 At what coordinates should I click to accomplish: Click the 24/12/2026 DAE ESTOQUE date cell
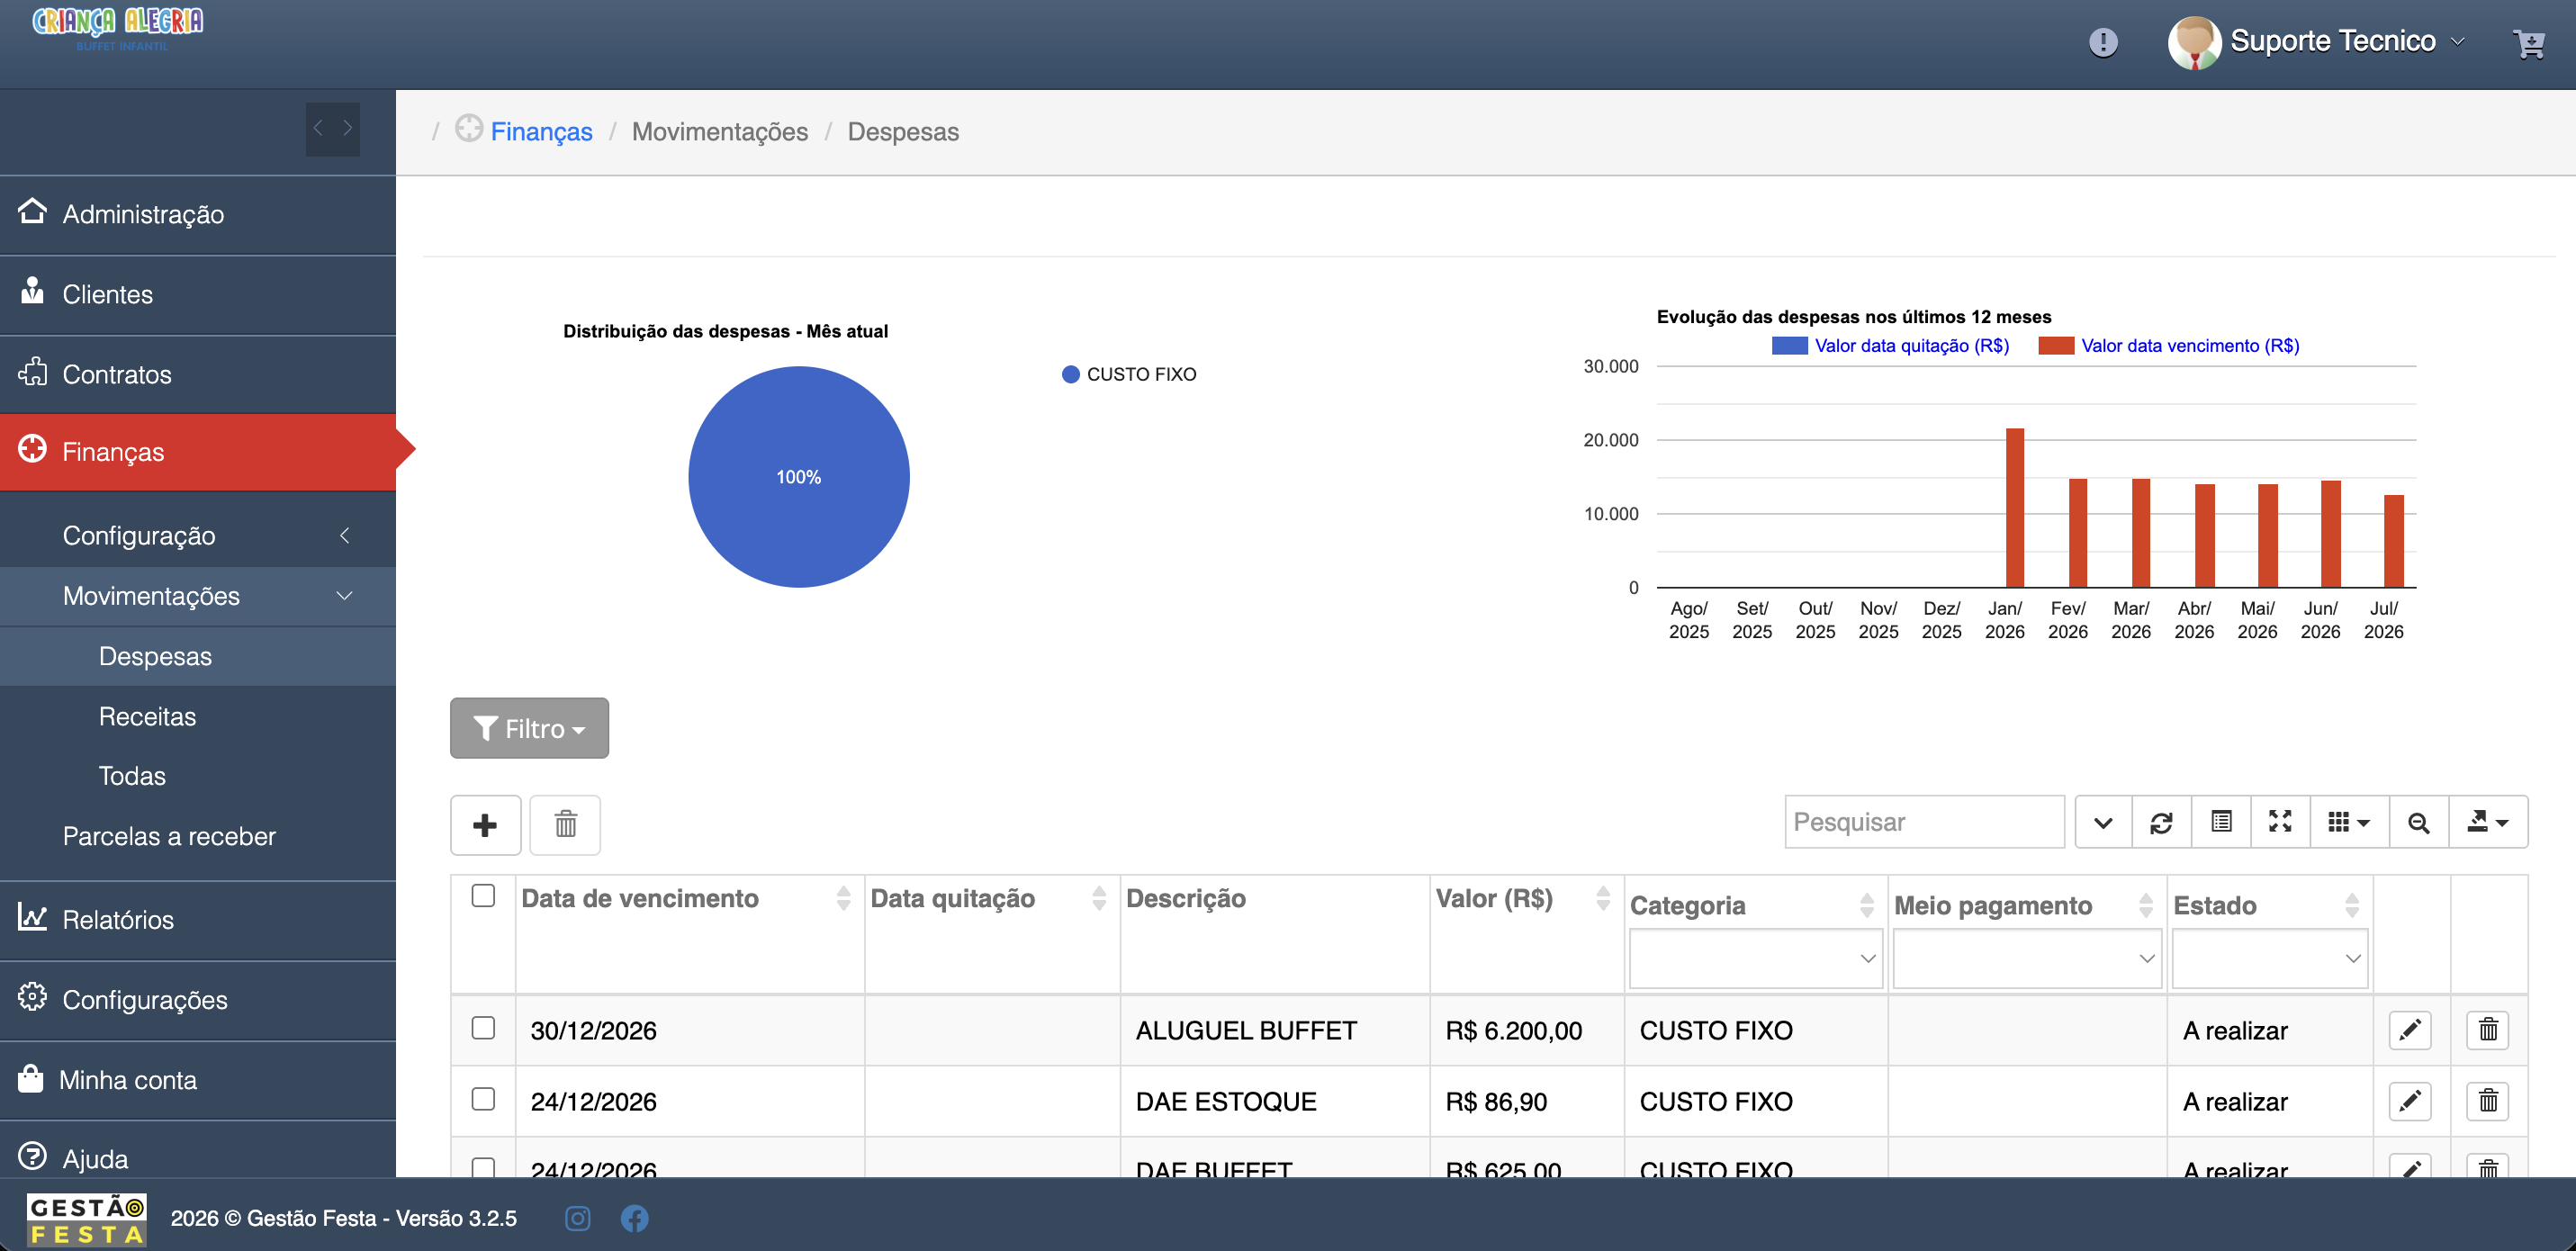tap(690, 1101)
